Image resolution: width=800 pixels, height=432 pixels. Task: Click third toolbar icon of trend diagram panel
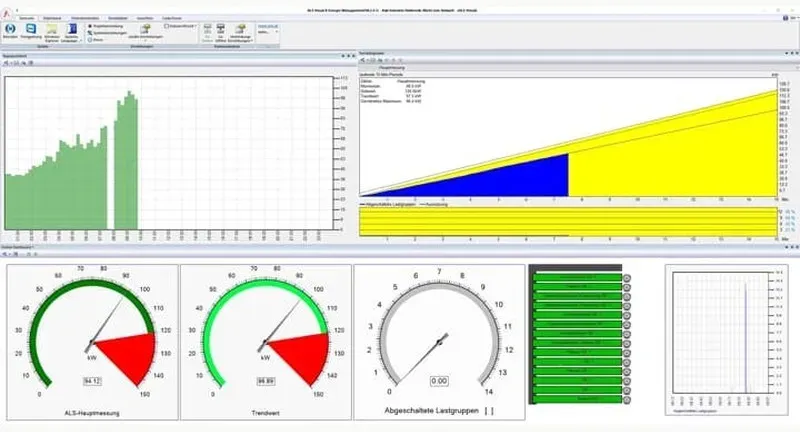click(x=380, y=60)
